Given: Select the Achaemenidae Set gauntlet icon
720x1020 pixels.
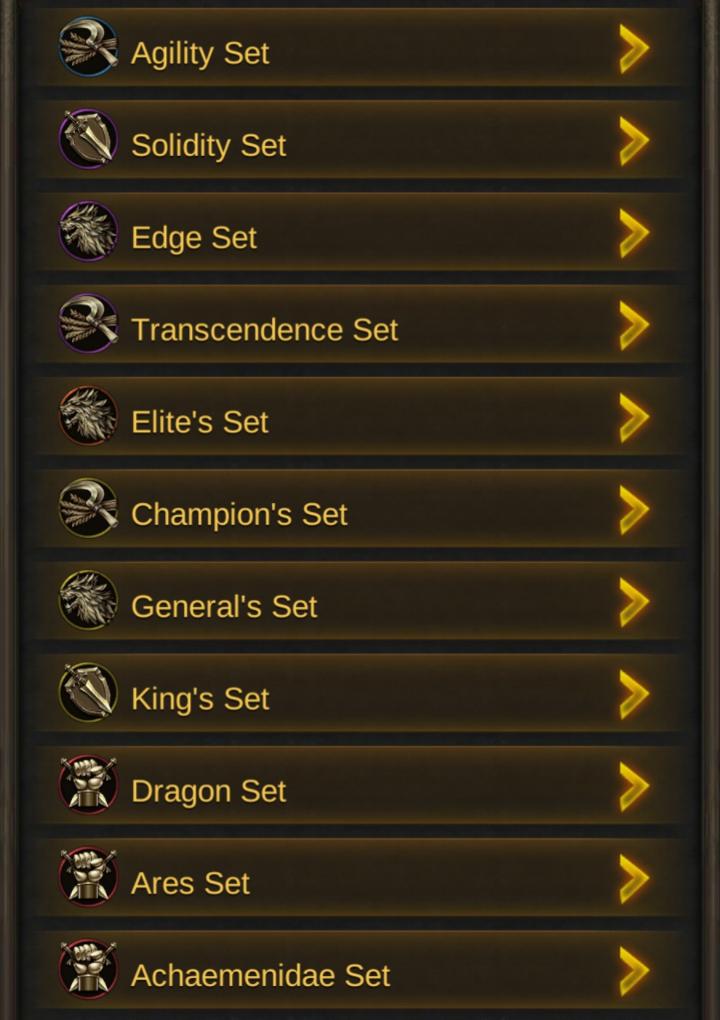Looking at the screenshot, I should point(87,969).
